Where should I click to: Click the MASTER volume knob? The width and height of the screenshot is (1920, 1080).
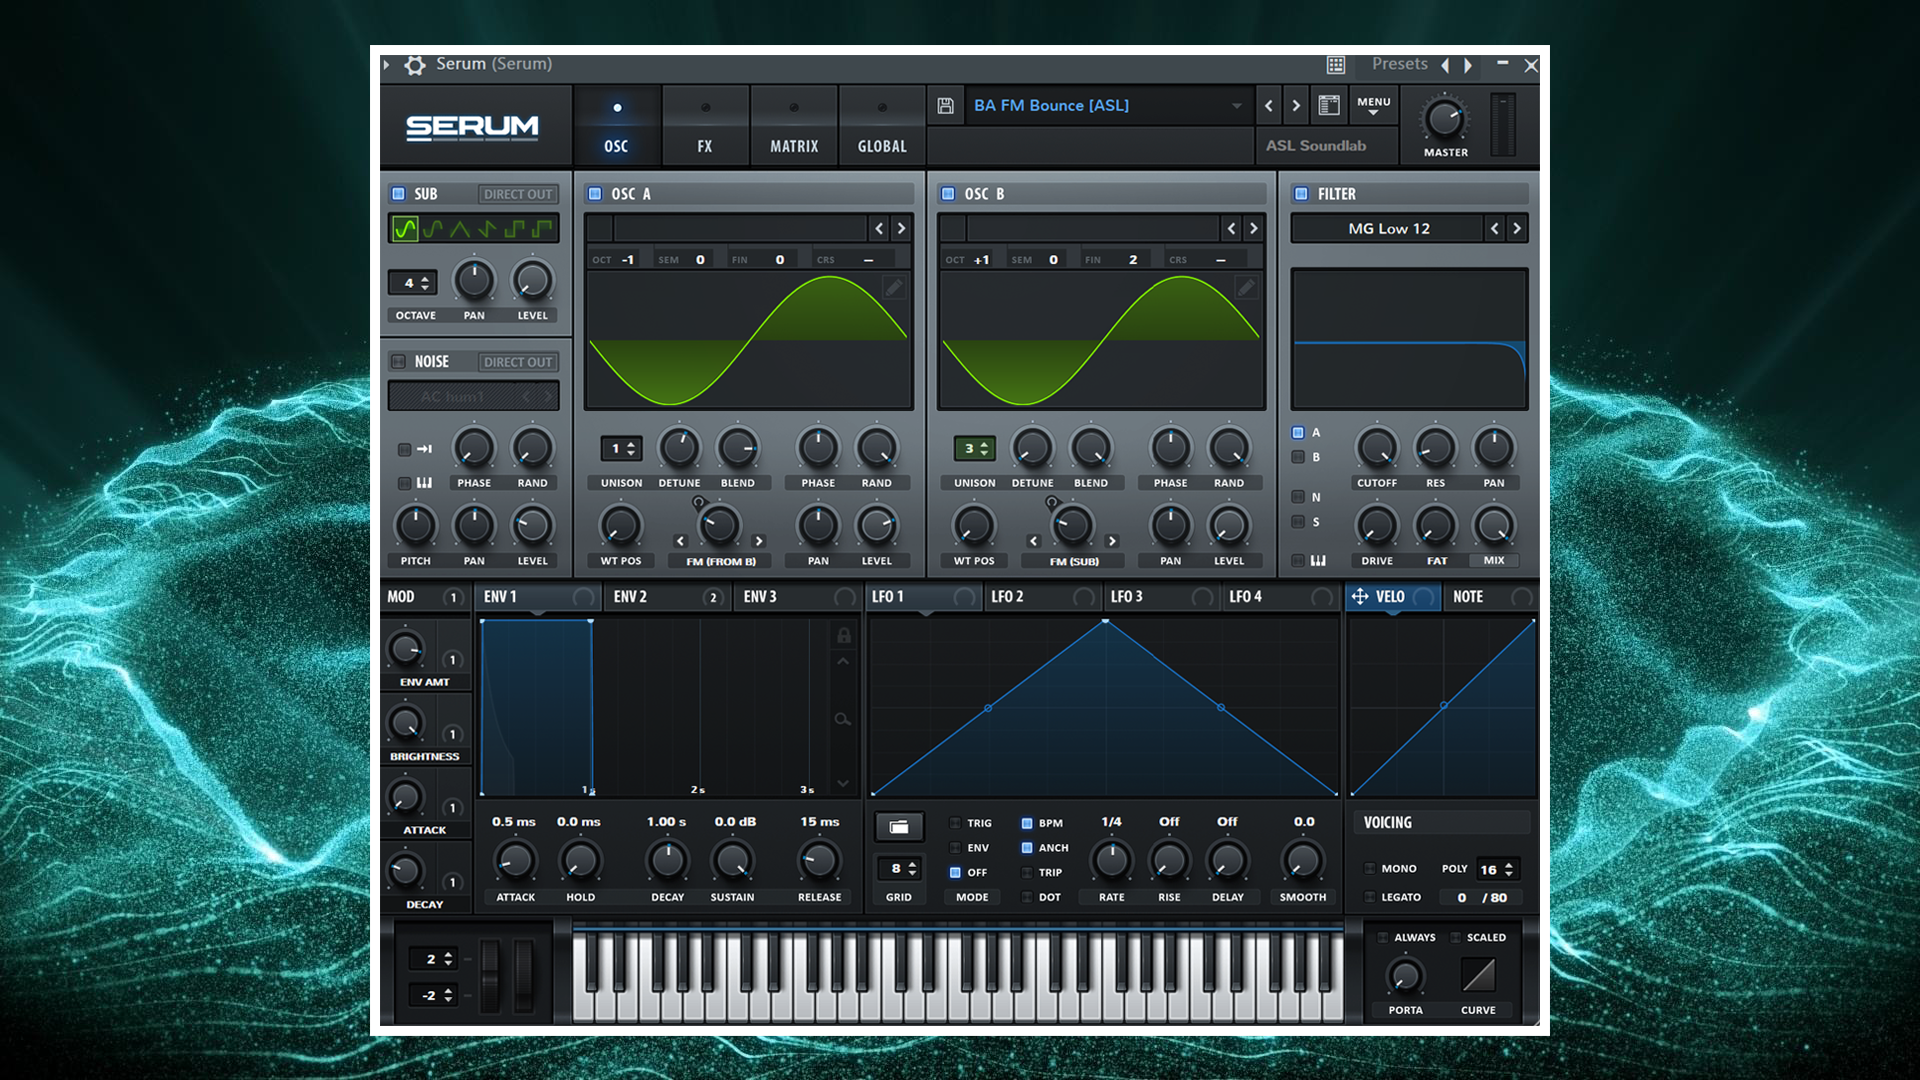point(1444,119)
